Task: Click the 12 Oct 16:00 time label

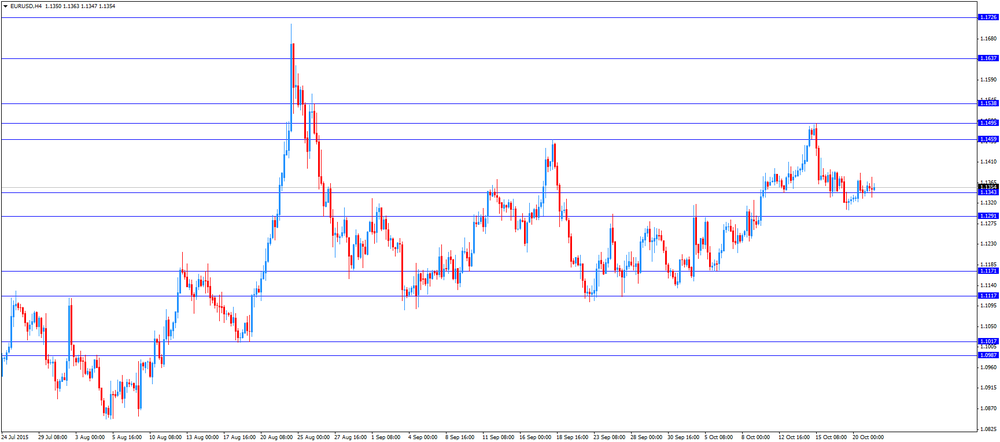Action: click(796, 438)
